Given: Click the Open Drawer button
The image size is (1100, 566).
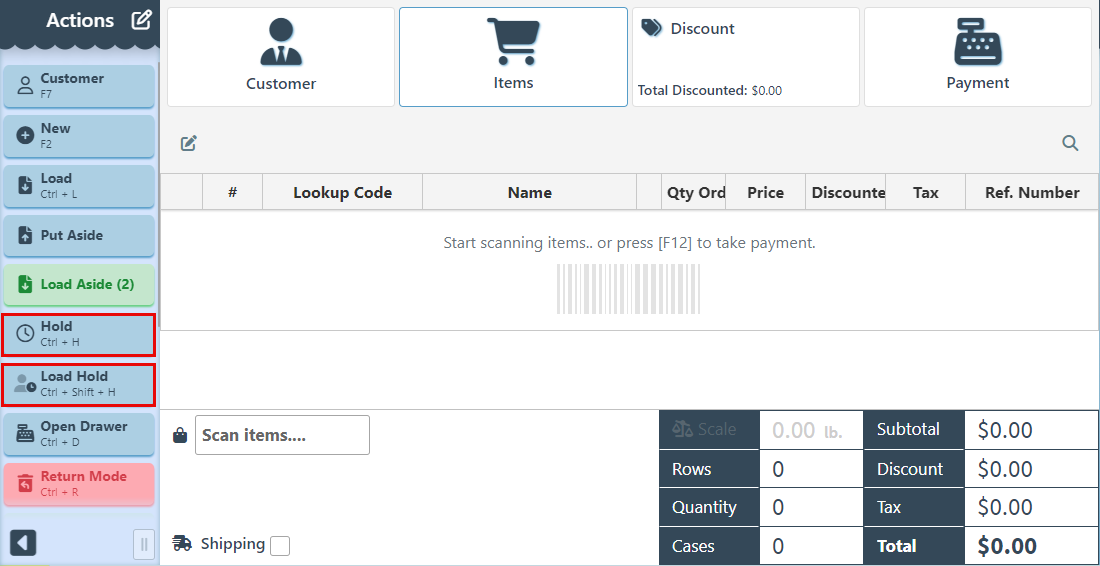Looking at the screenshot, I should [79, 434].
